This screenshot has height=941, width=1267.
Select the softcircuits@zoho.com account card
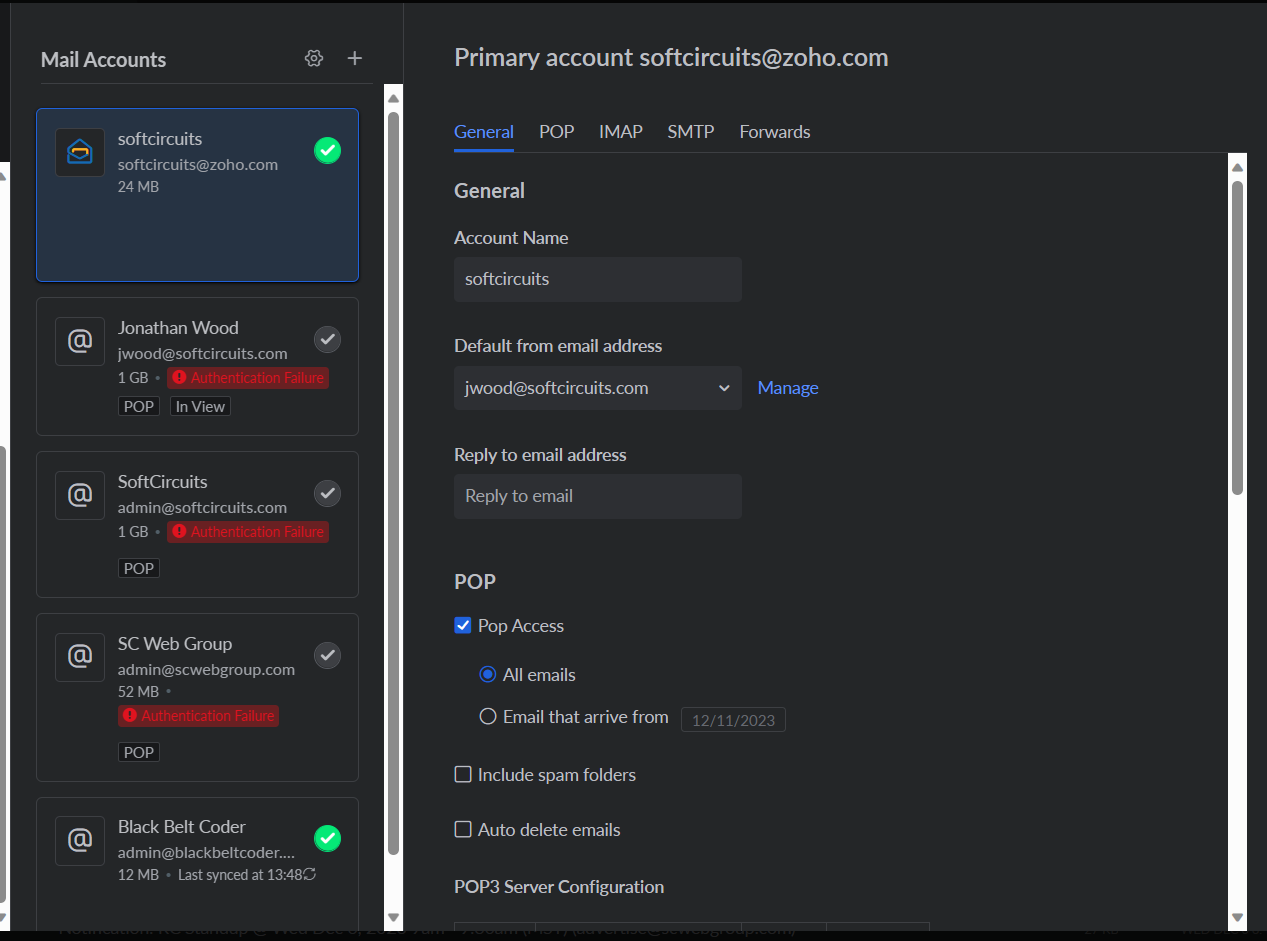(197, 195)
